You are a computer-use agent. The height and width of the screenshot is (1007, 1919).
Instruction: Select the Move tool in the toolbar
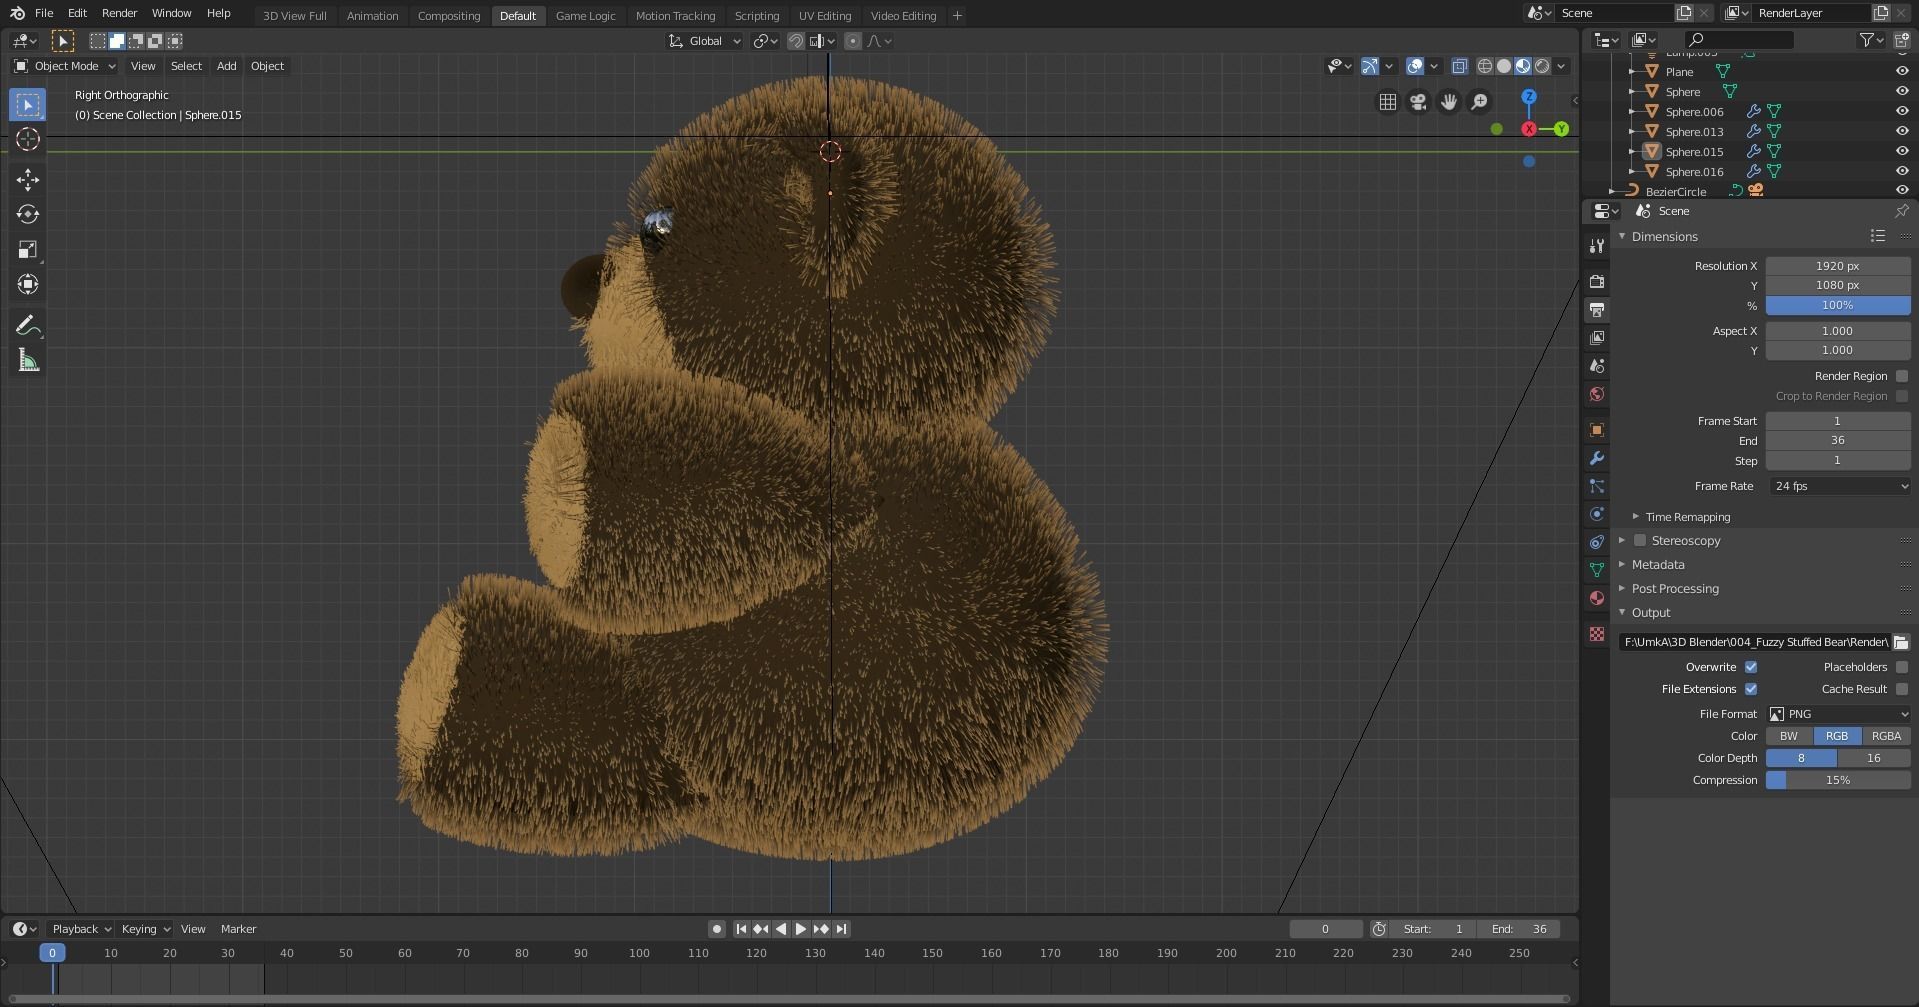[27, 180]
